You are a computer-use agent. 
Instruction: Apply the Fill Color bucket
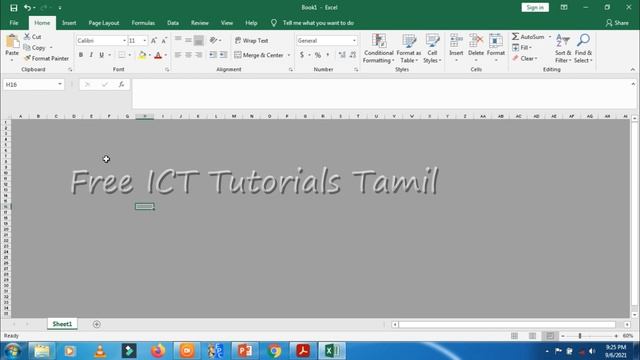[x=142, y=55]
